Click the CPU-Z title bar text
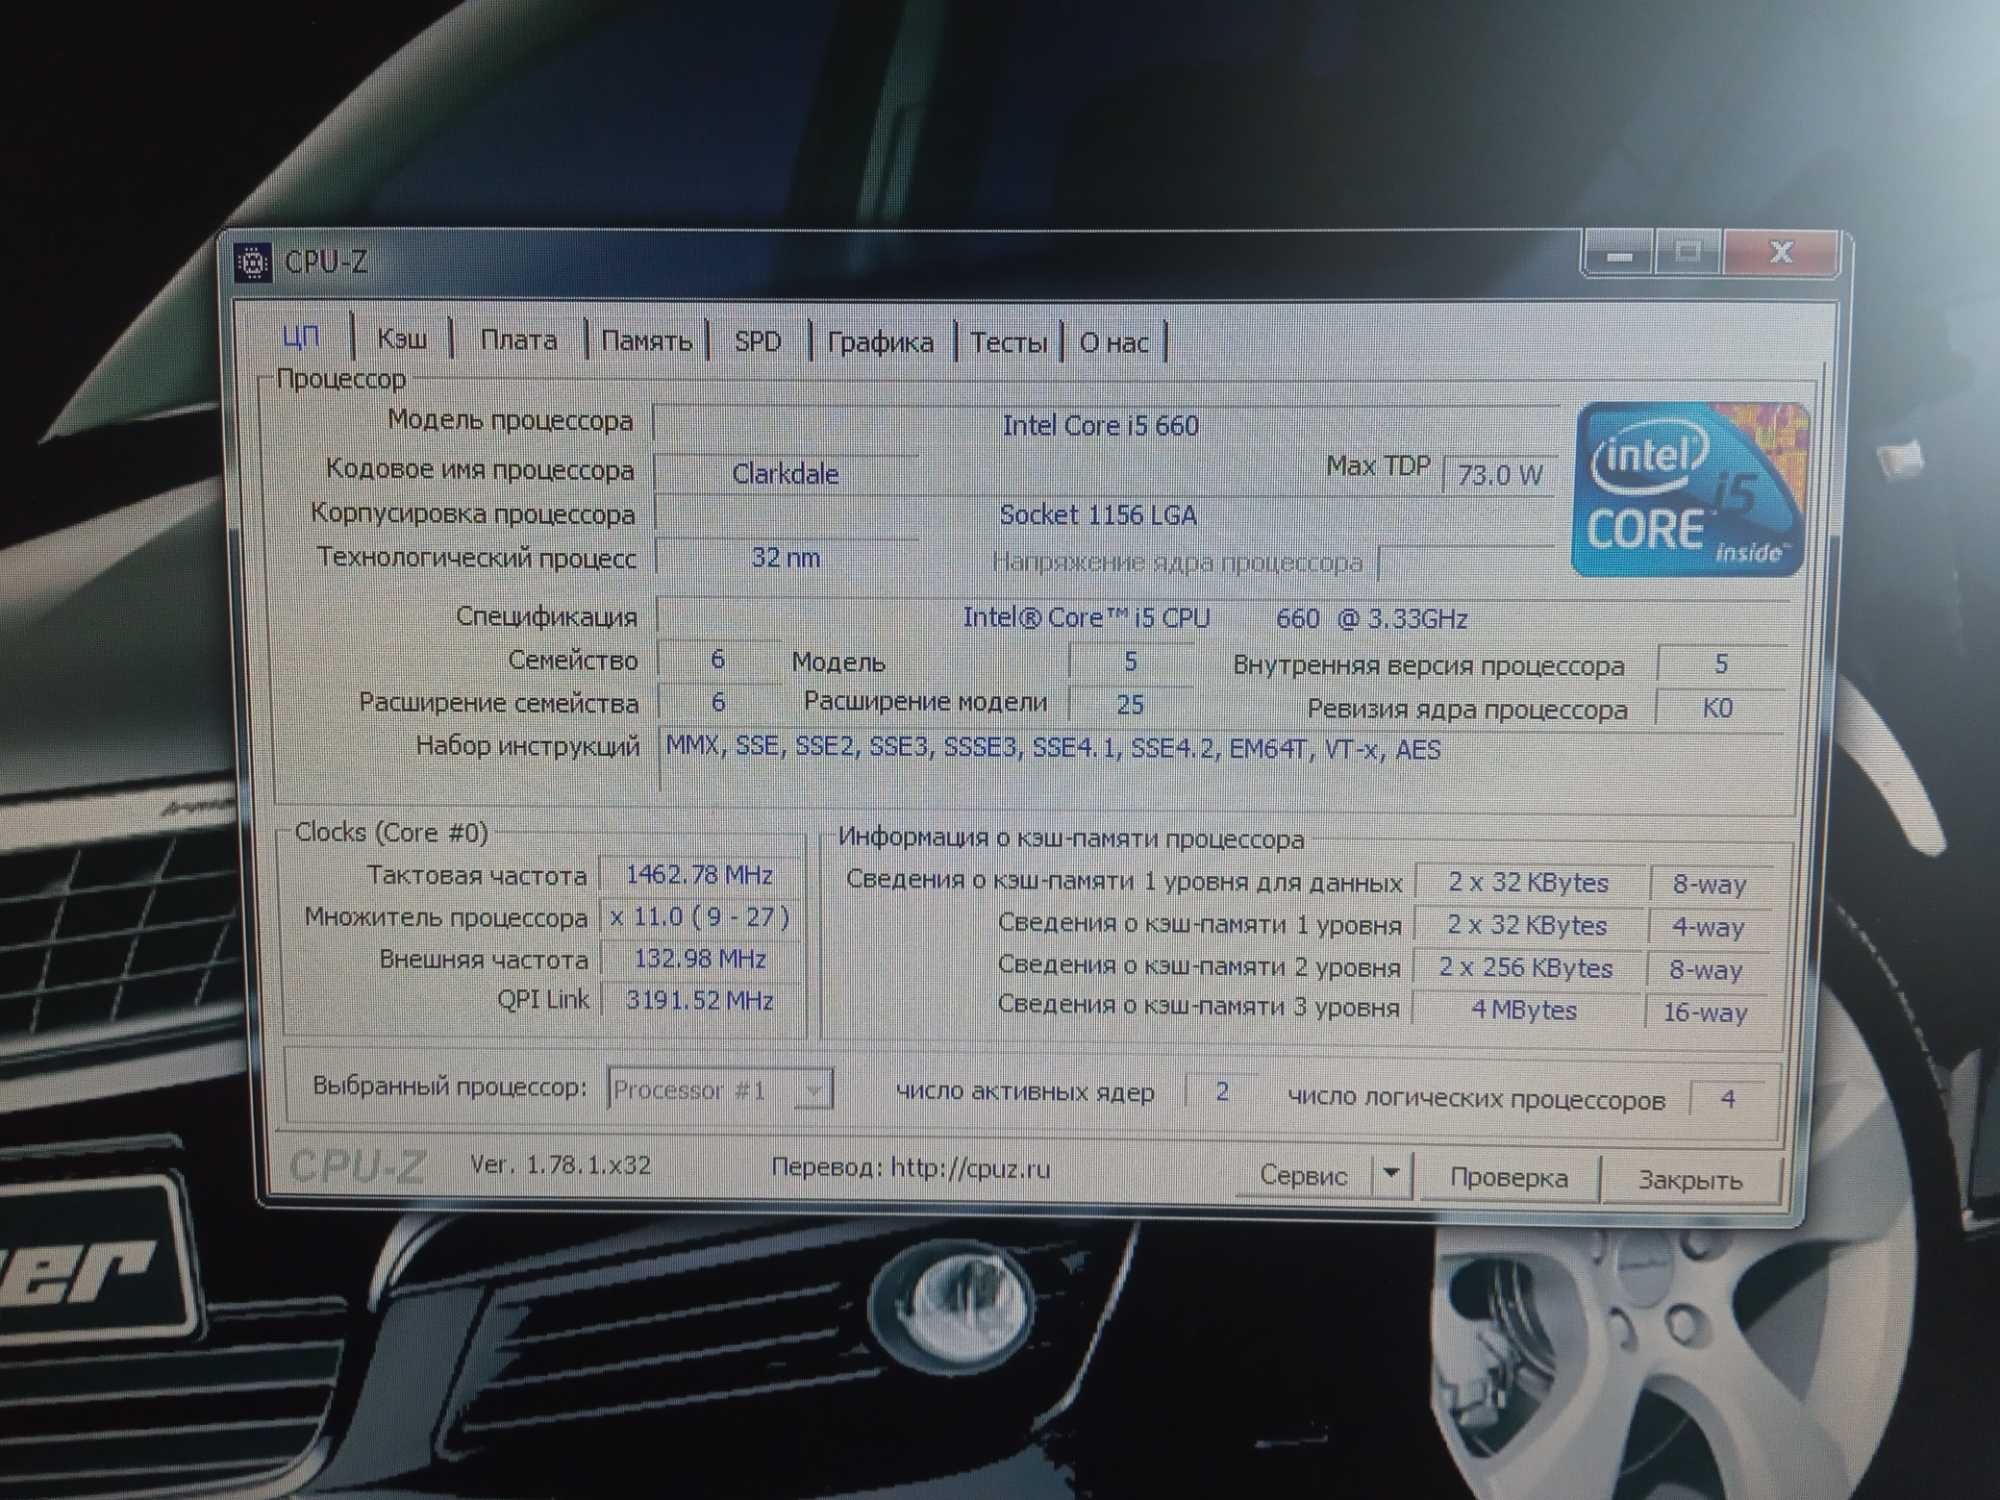2000x1500 pixels. (326, 262)
